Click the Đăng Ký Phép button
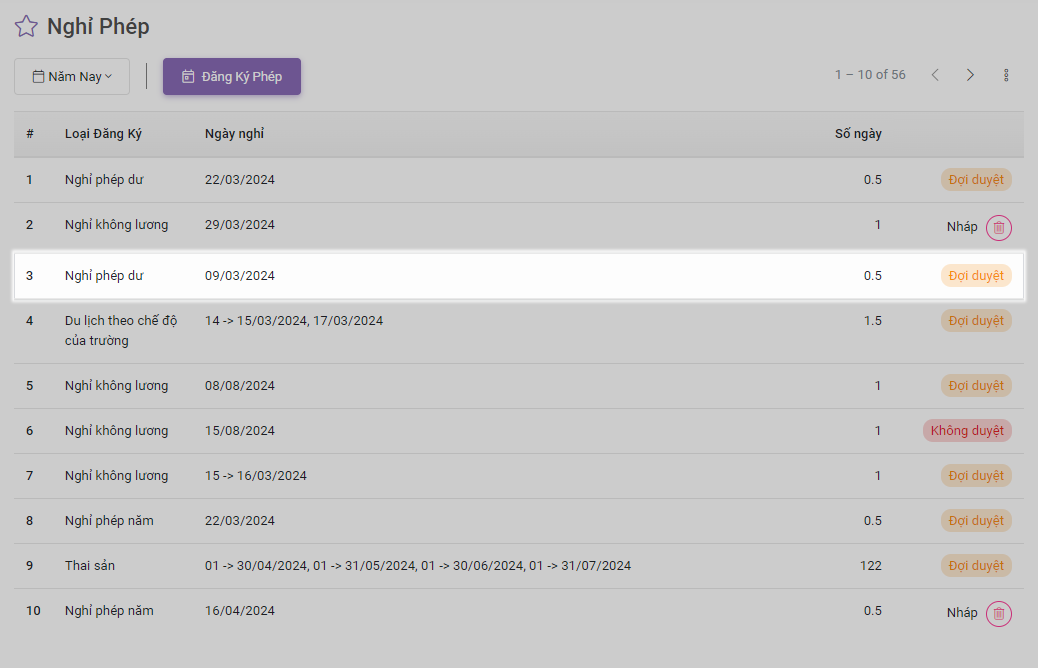The image size is (1038, 668). pos(232,77)
